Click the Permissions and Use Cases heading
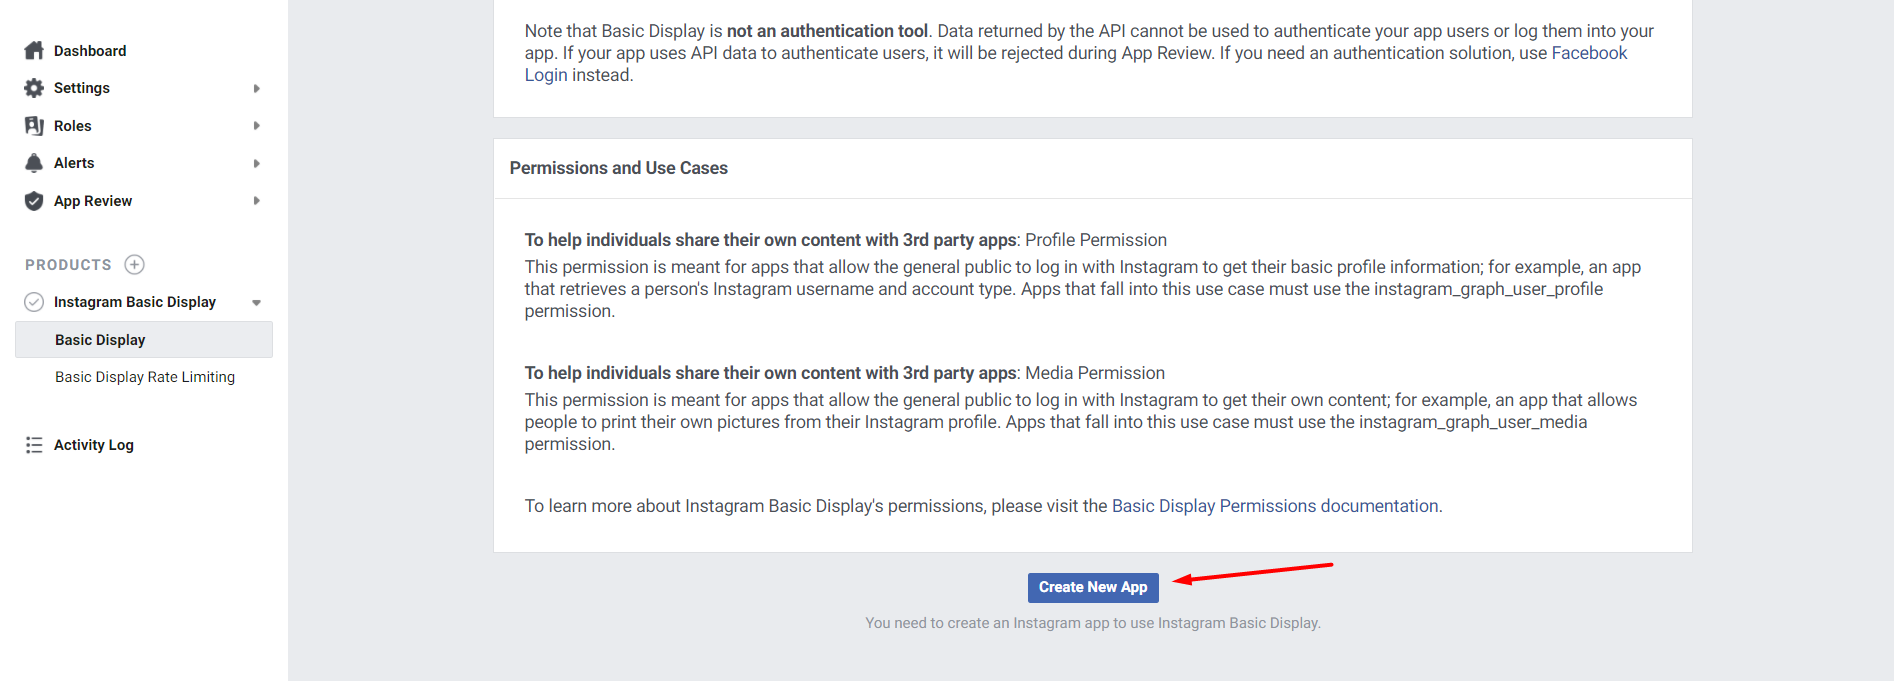Image resolution: width=1894 pixels, height=681 pixels. (618, 168)
